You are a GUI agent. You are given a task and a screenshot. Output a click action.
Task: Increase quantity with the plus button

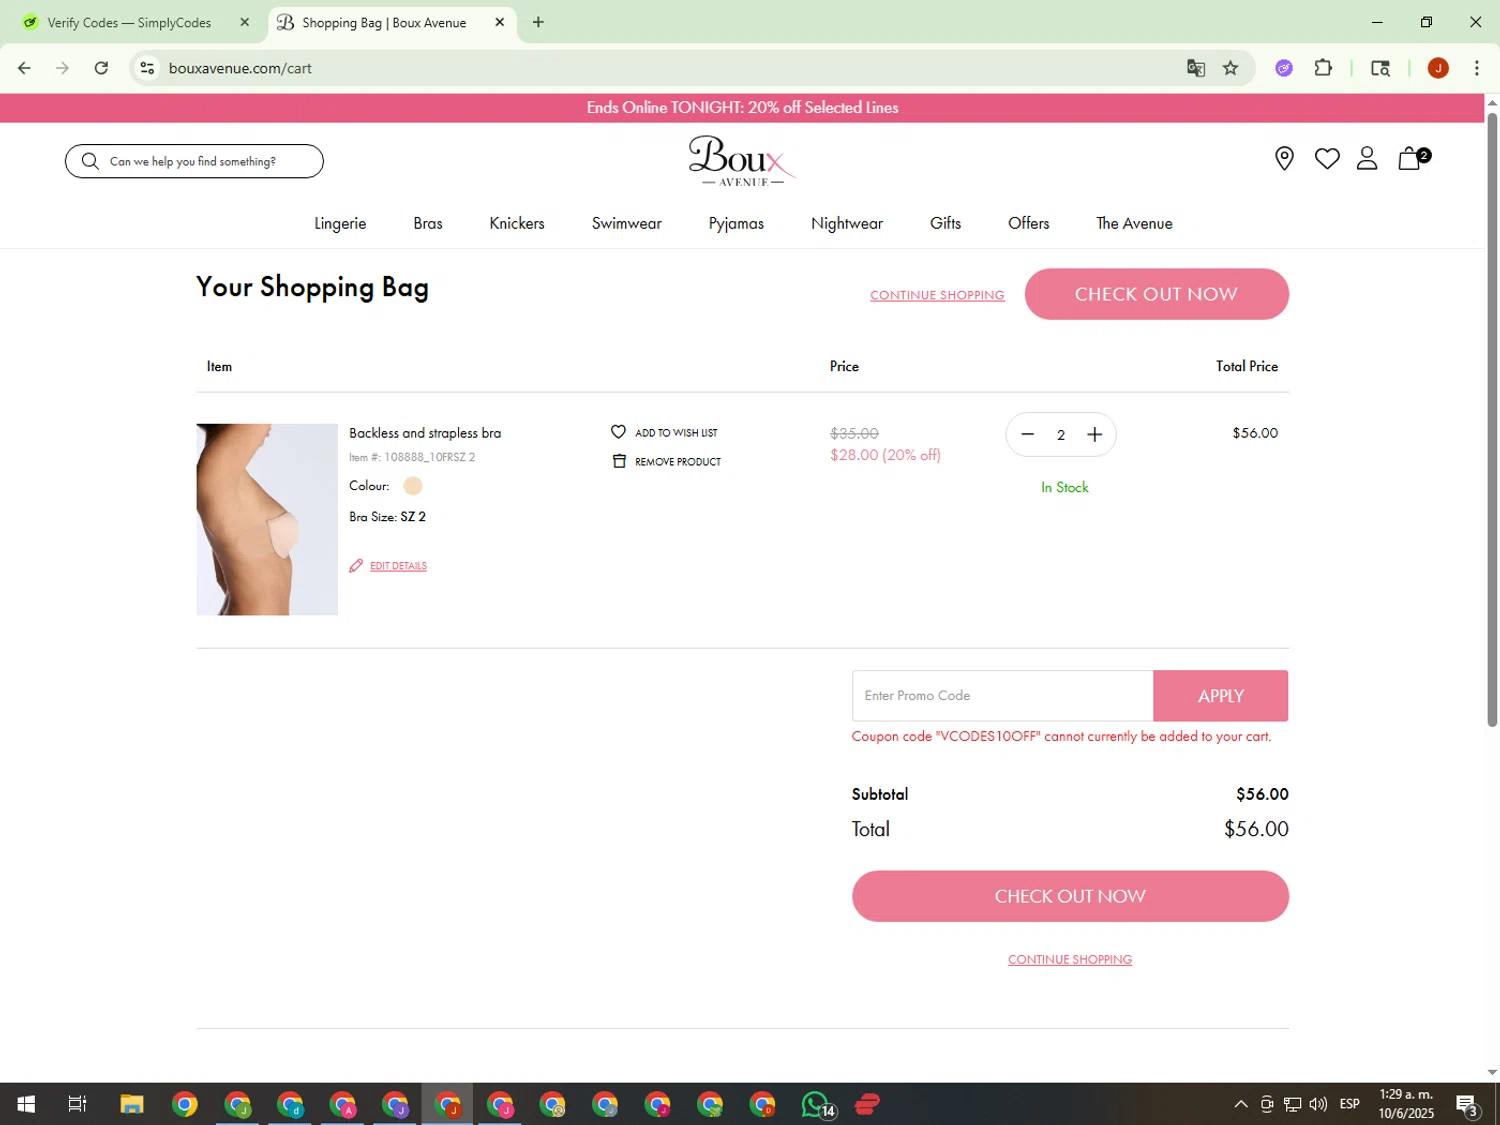[1095, 434]
